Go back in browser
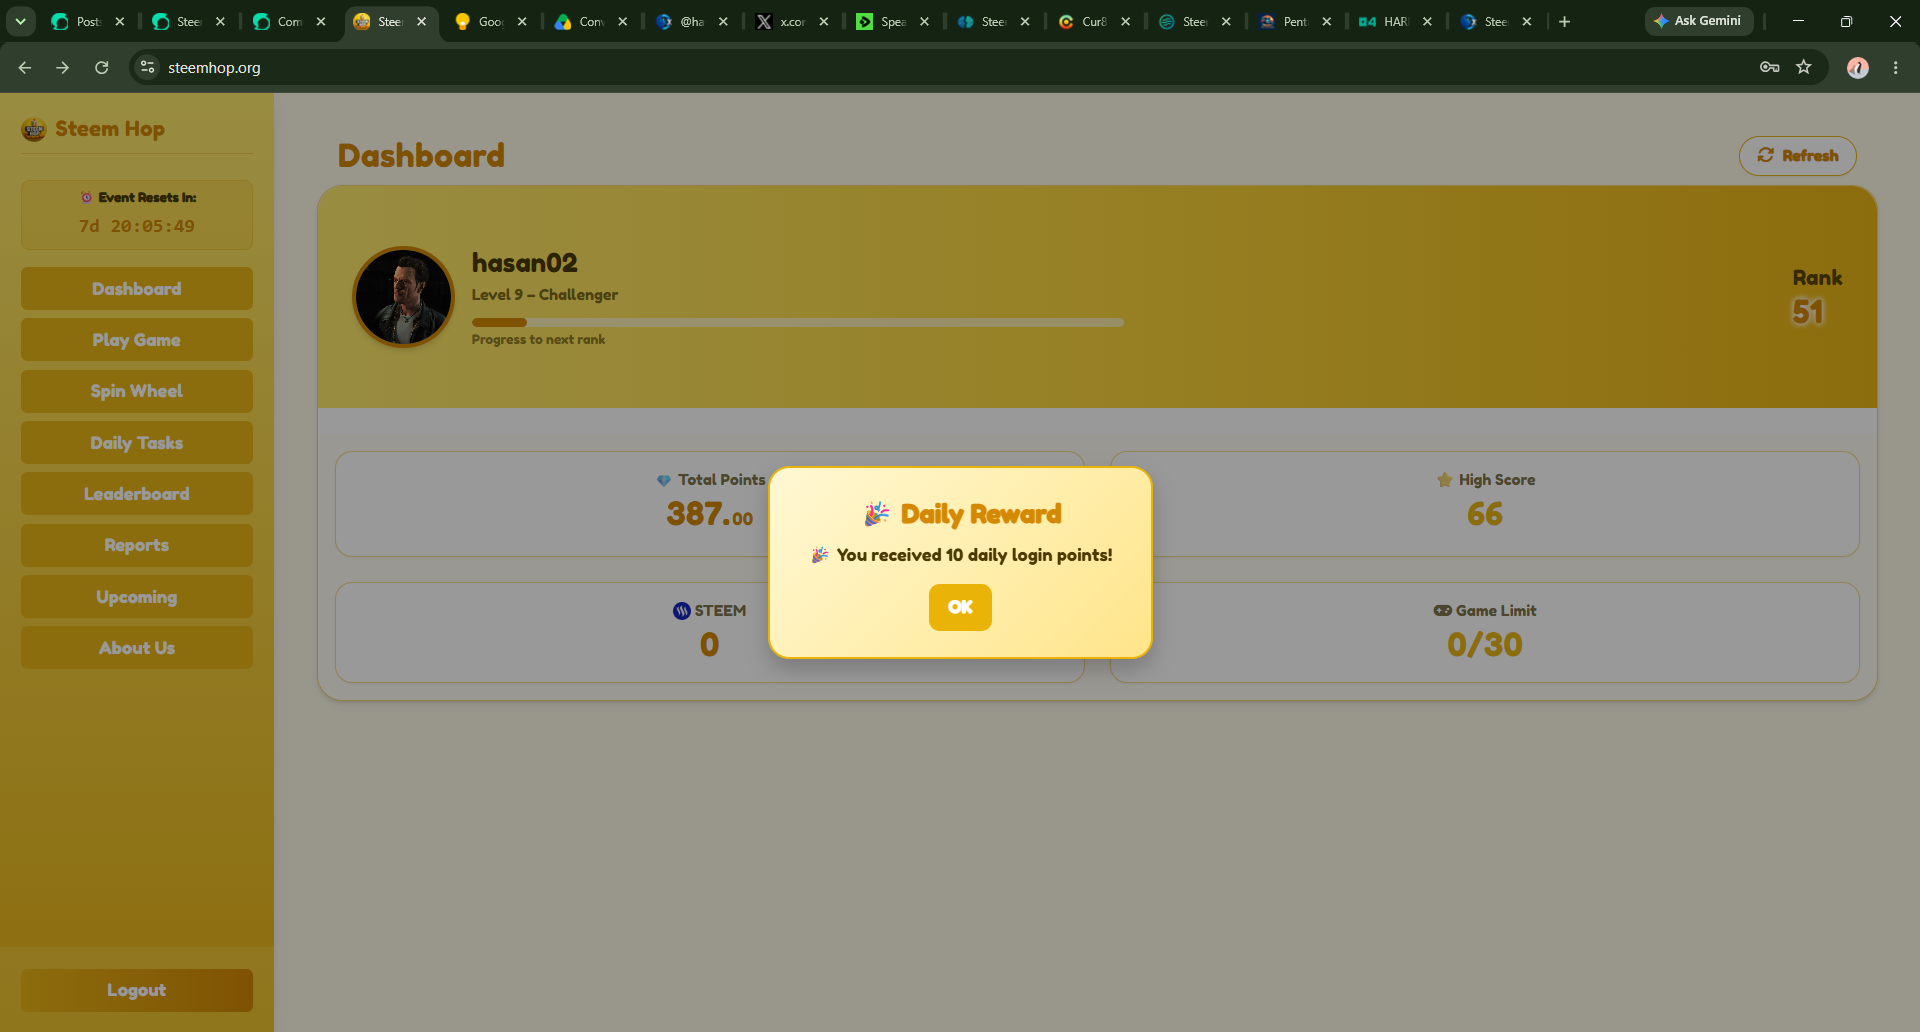Screen dimensions: 1920x1032 [25, 67]
